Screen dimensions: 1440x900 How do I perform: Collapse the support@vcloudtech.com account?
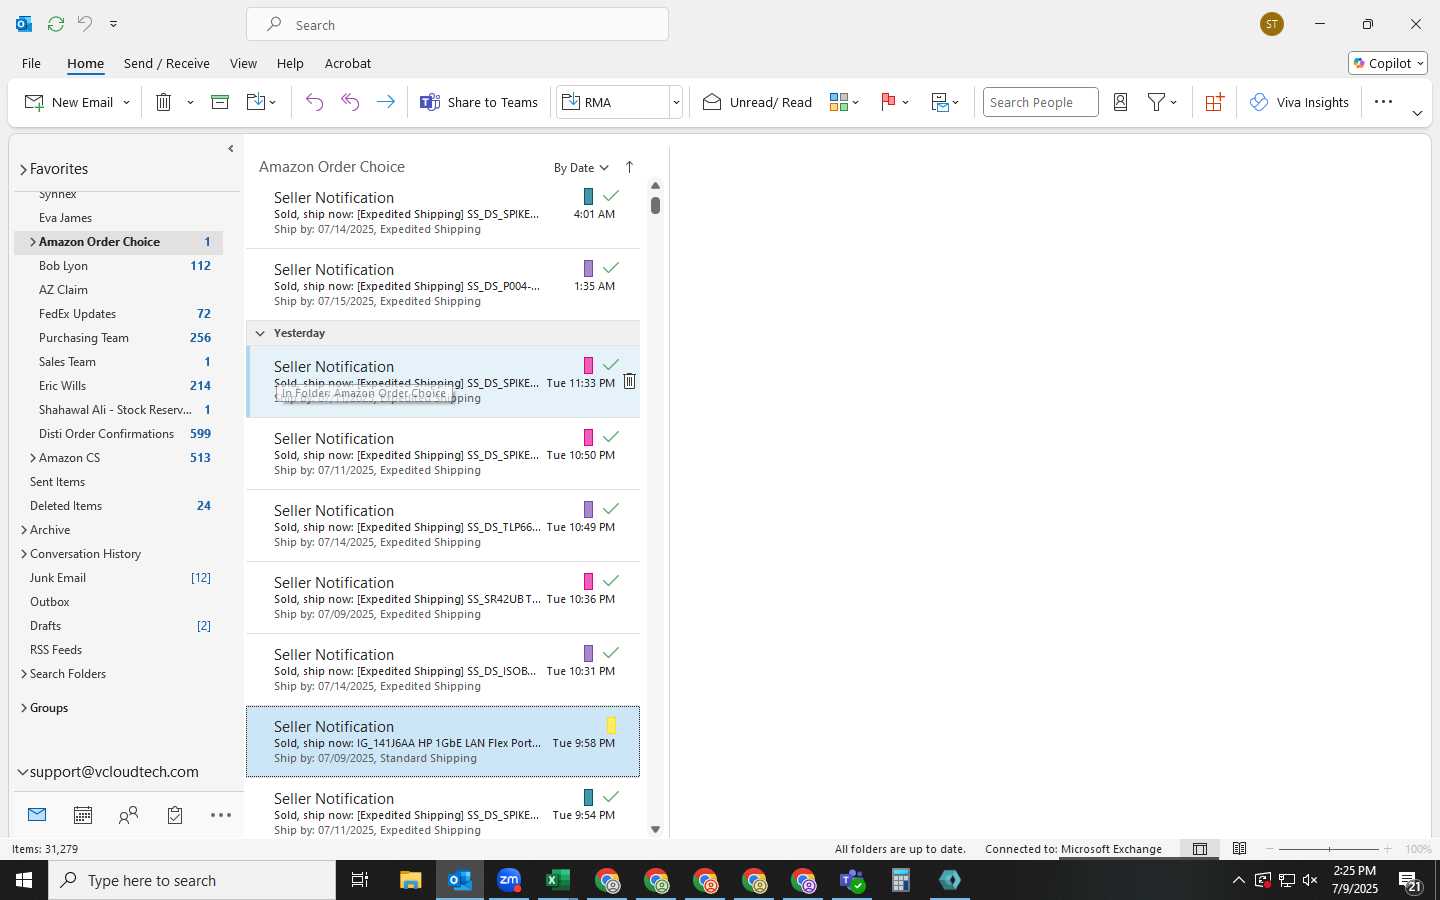[23, 772]
